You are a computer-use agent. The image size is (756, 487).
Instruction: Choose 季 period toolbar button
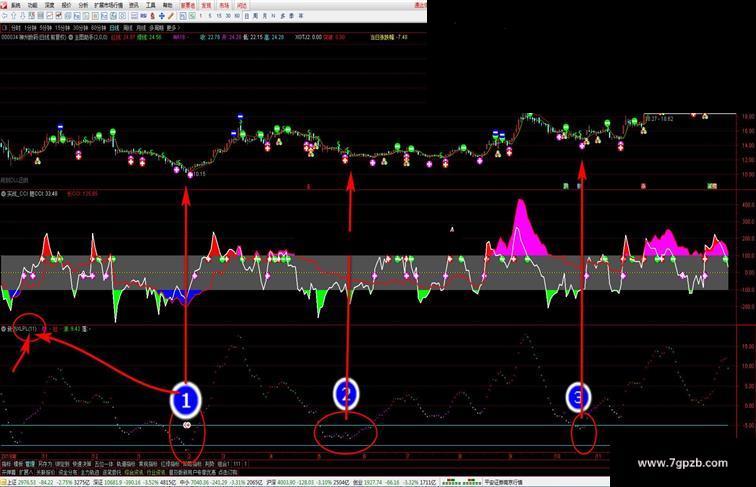click(x=292, y=16)
